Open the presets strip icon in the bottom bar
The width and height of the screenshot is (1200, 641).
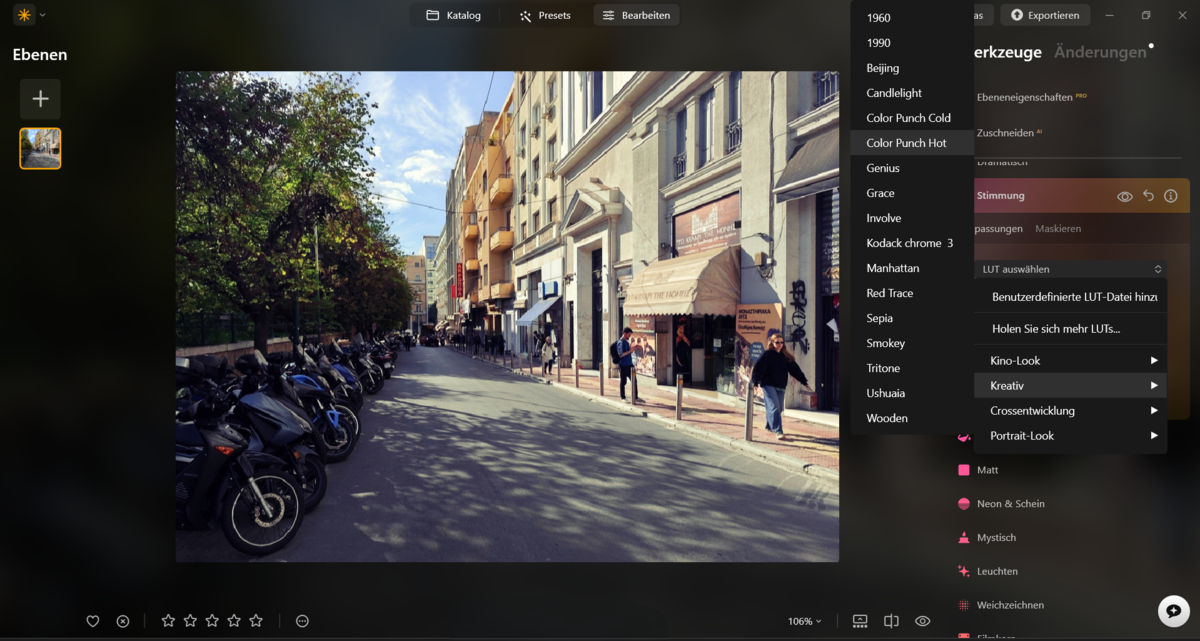coord(860,621)
